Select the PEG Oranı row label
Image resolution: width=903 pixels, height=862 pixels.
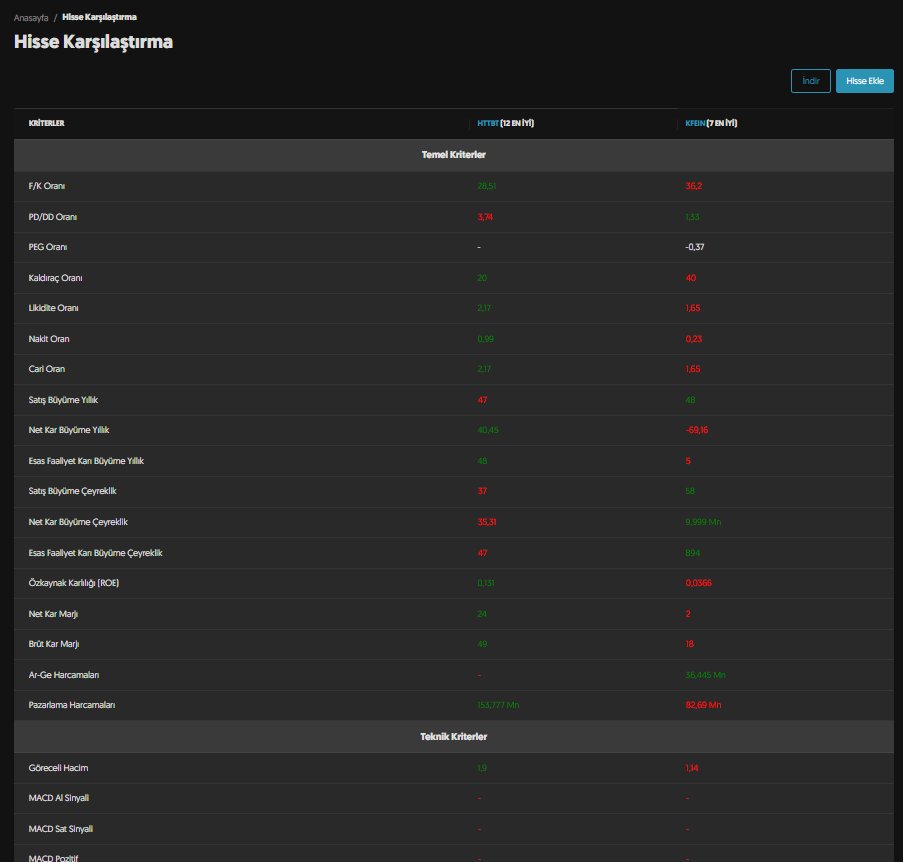pos(48,247)
